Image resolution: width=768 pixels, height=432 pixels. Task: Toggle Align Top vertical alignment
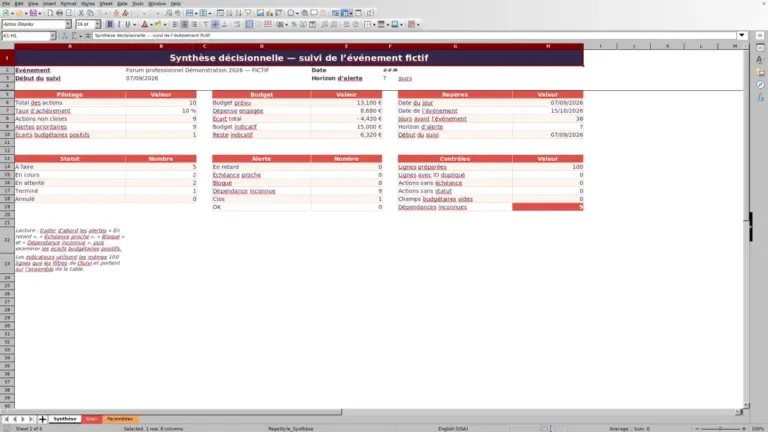pyautogui.click(x=206, y=24)
